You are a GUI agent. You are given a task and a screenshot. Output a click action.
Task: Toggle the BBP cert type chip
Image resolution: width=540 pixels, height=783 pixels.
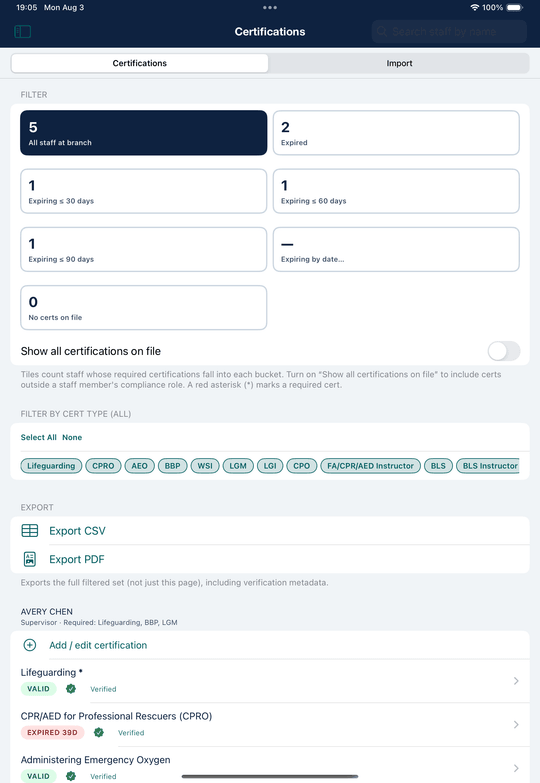(172, 465)
